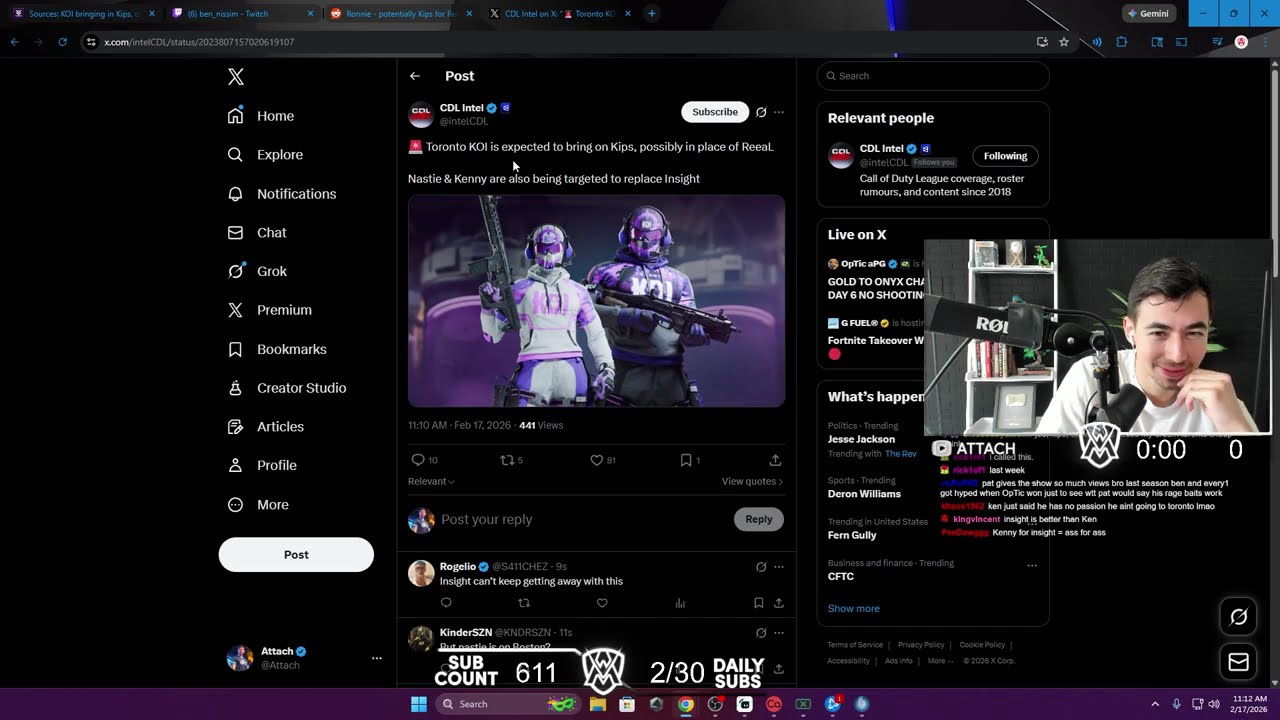Bookmark Rogelio's comment
This screenshot has width=1280, height=720.
[759, 603]
